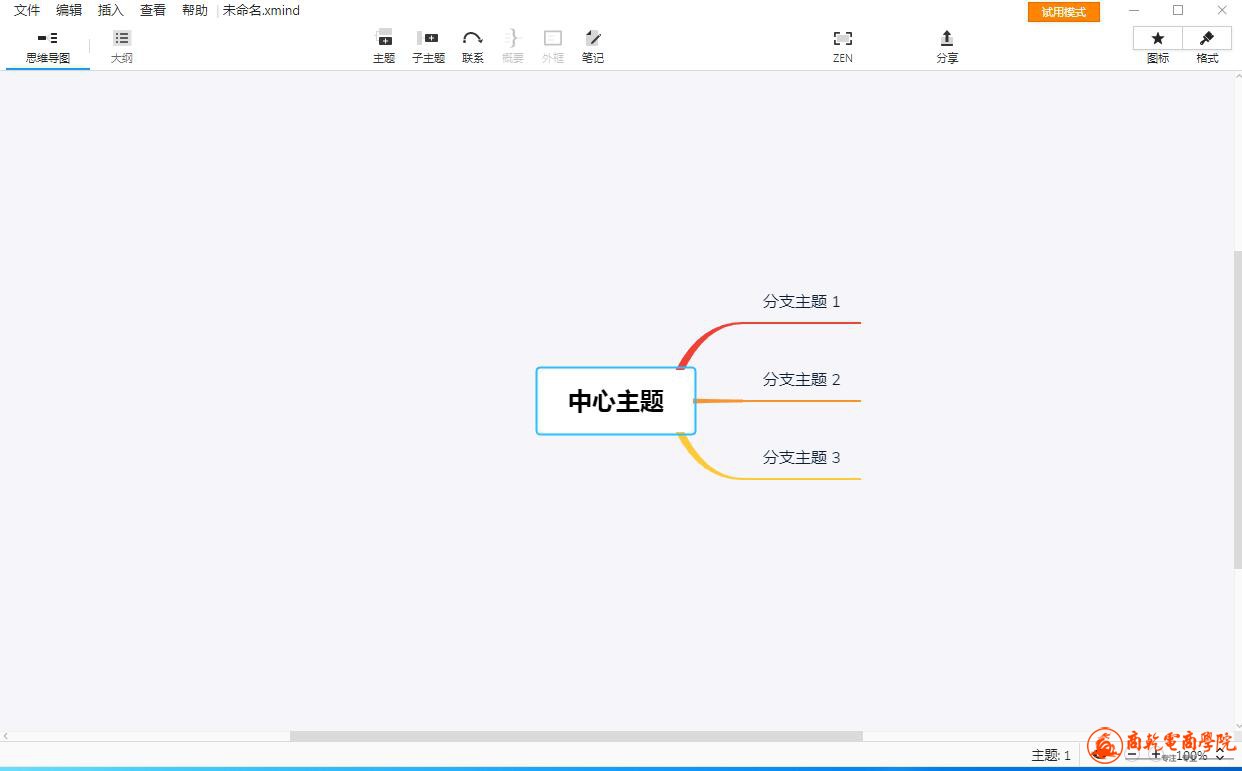Viewport: 1242px width, 771px height.
Task: Open the 文件 menu
Action: 27,11
